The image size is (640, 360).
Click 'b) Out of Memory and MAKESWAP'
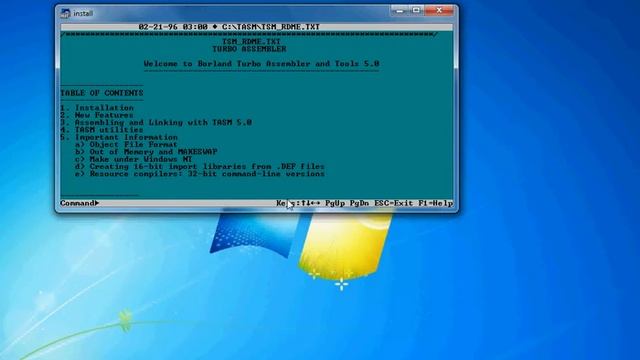[146, 152]
